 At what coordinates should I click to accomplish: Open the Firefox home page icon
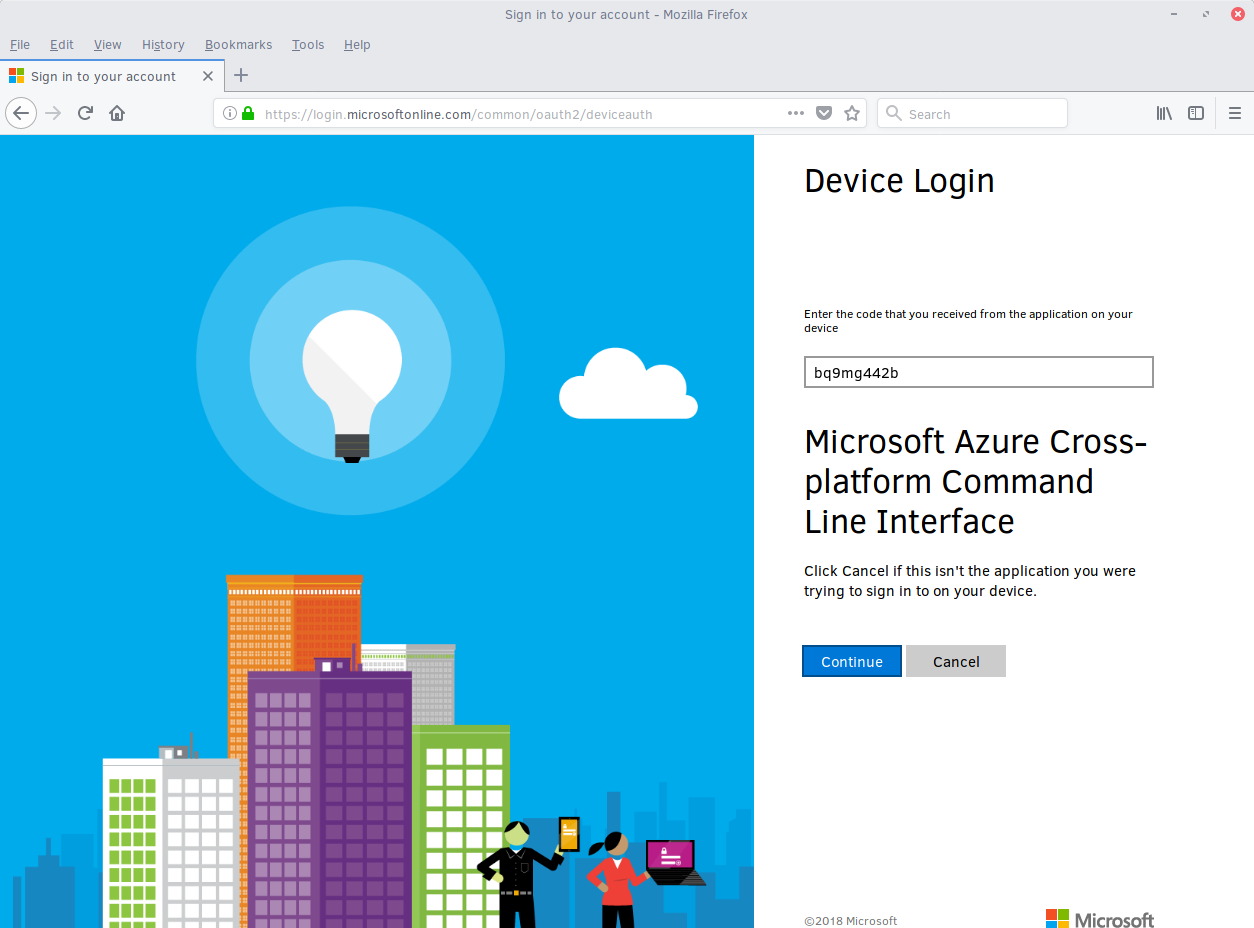(x=117, y=113)
